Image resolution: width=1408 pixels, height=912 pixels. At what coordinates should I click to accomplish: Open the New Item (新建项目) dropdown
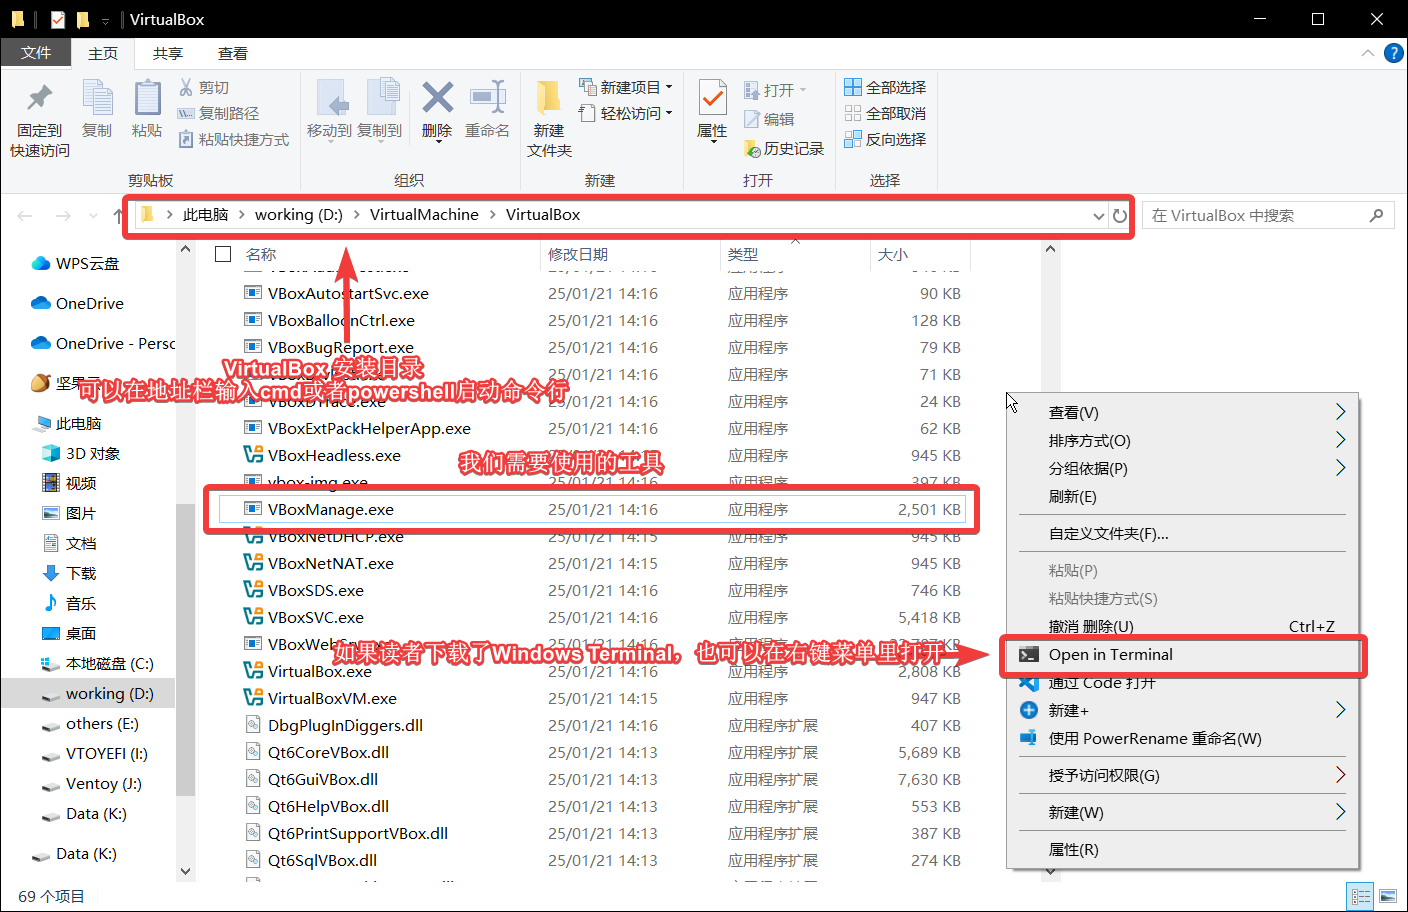626,88
